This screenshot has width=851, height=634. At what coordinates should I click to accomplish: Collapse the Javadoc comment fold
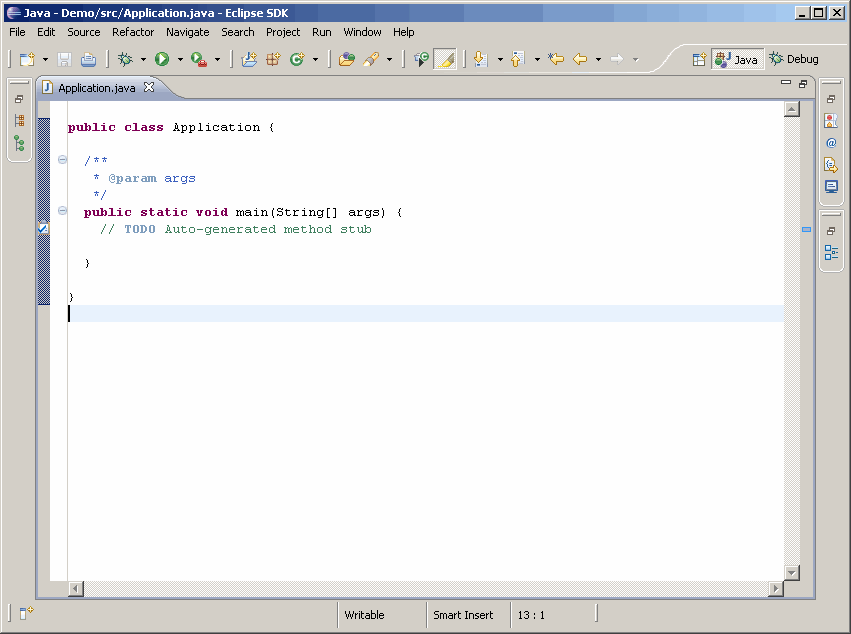[62, 160]
